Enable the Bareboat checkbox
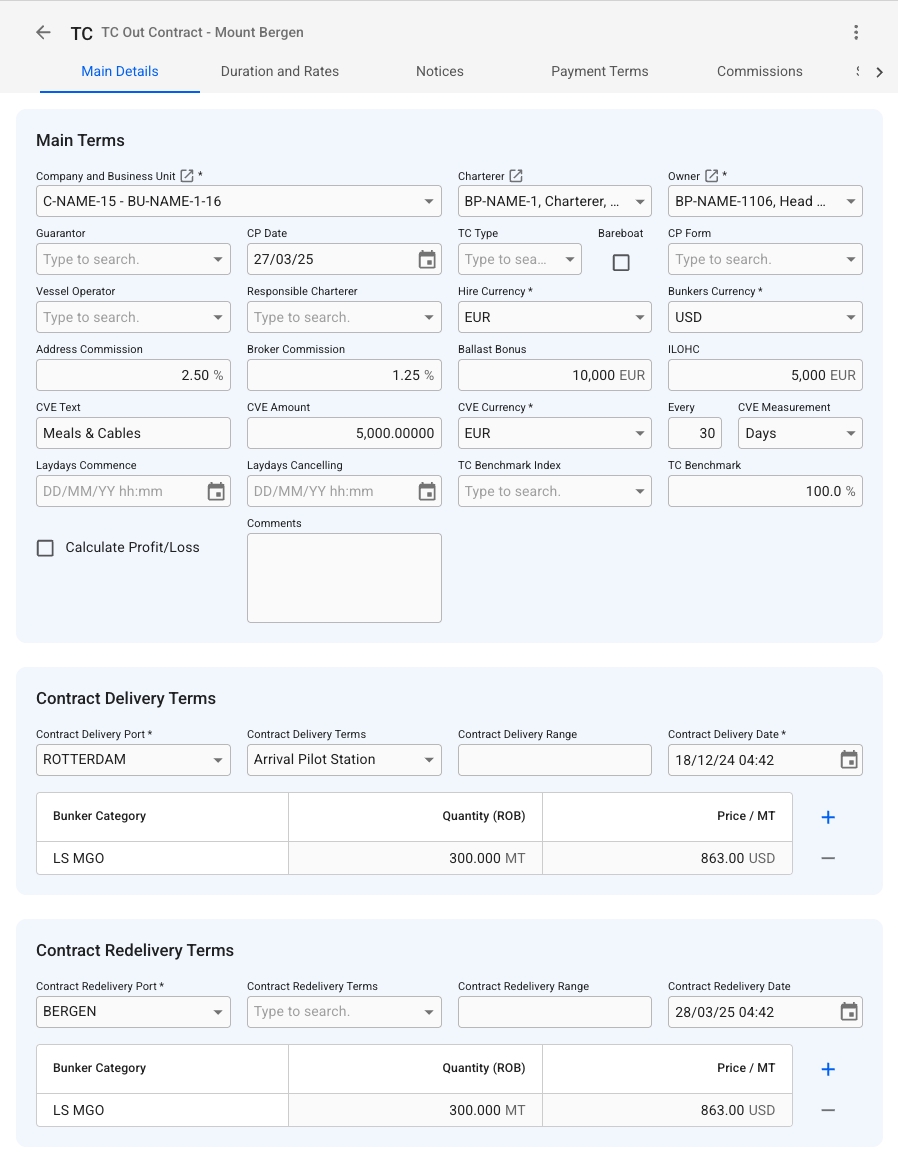This screenshot has width=898, height=1152. [621, 262]
